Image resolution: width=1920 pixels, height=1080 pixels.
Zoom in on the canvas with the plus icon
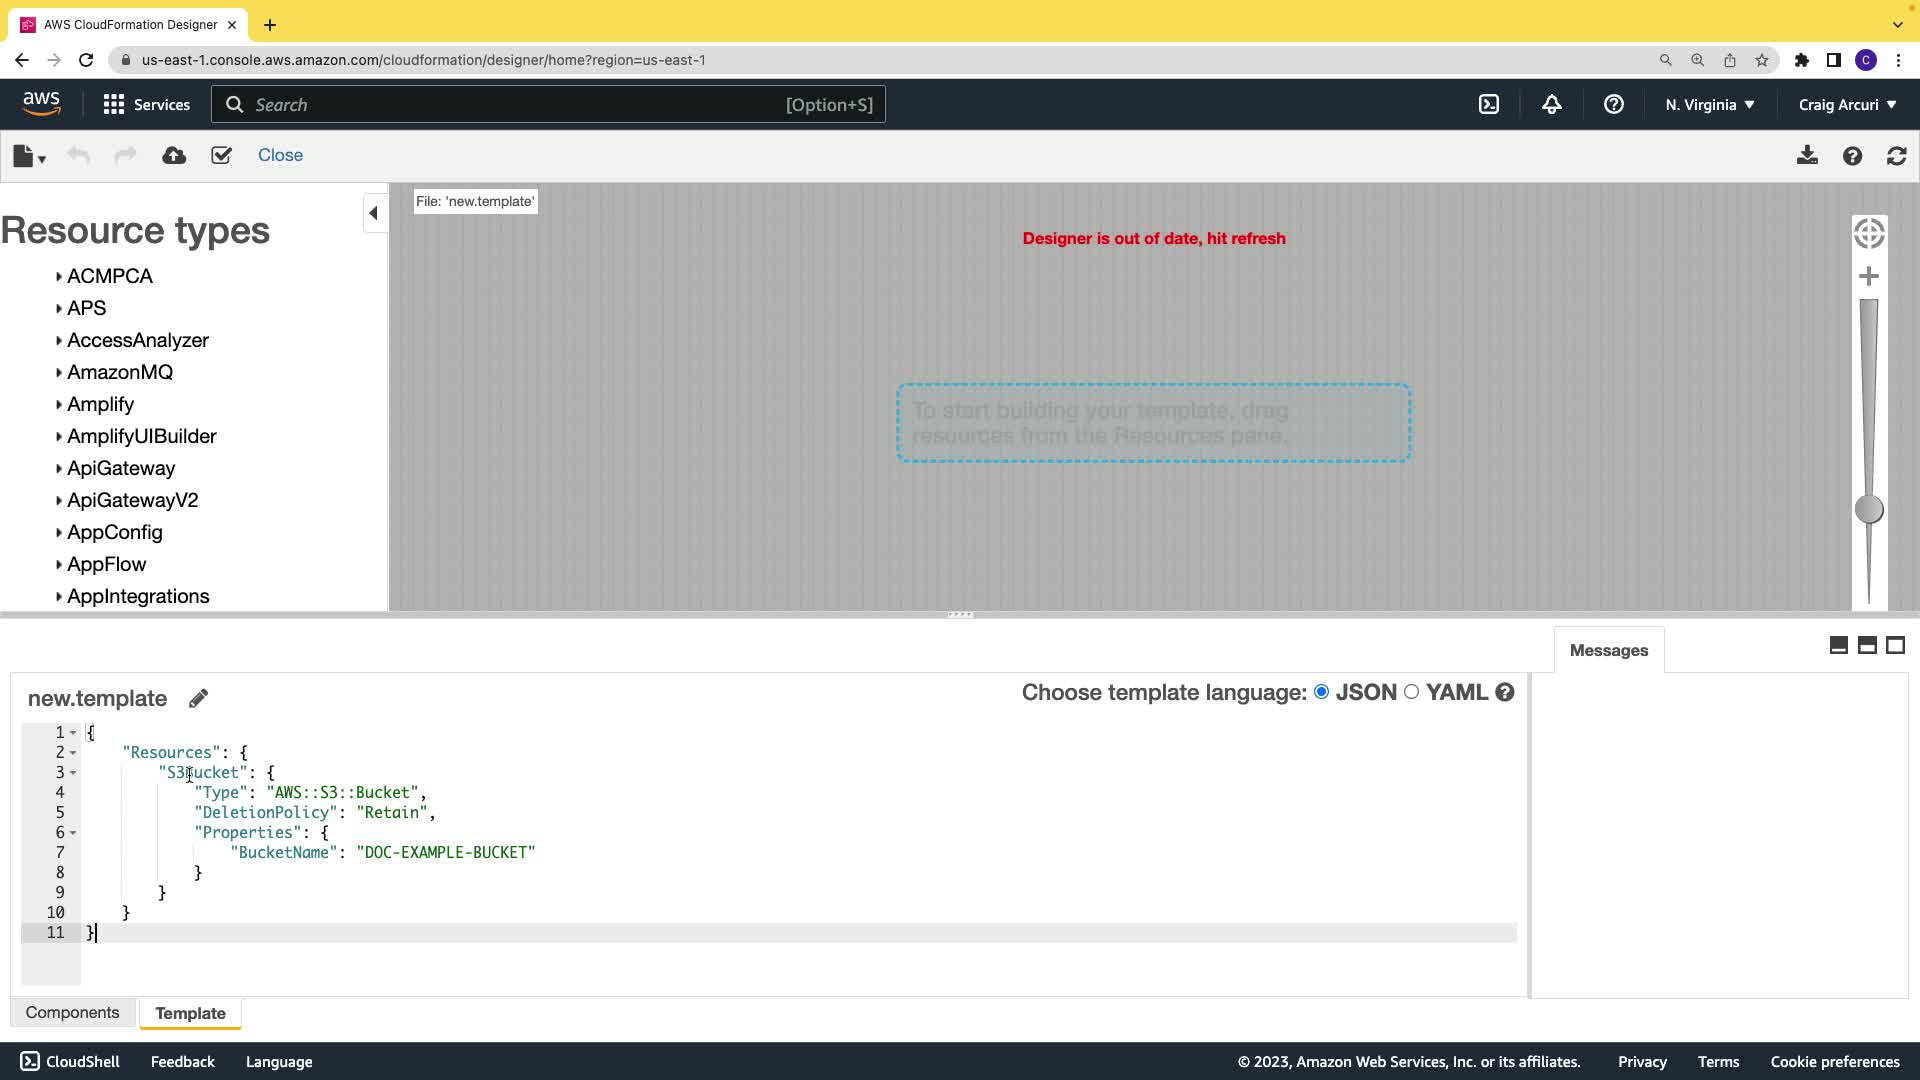[1868, 276]
